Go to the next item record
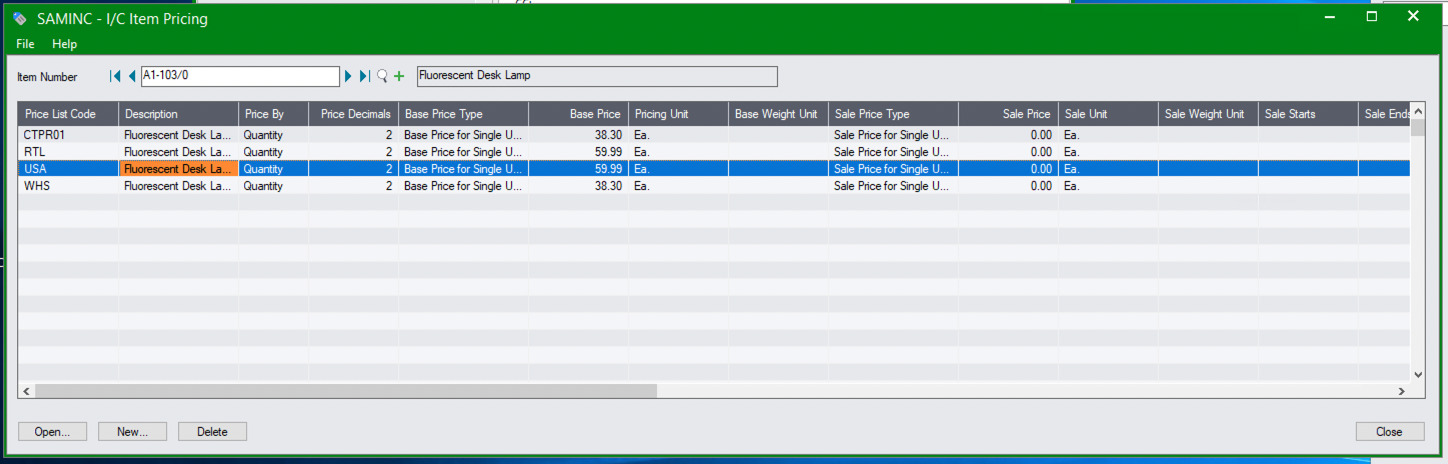Viewport: 1448px width, 464px height. (x=349, y=76)
